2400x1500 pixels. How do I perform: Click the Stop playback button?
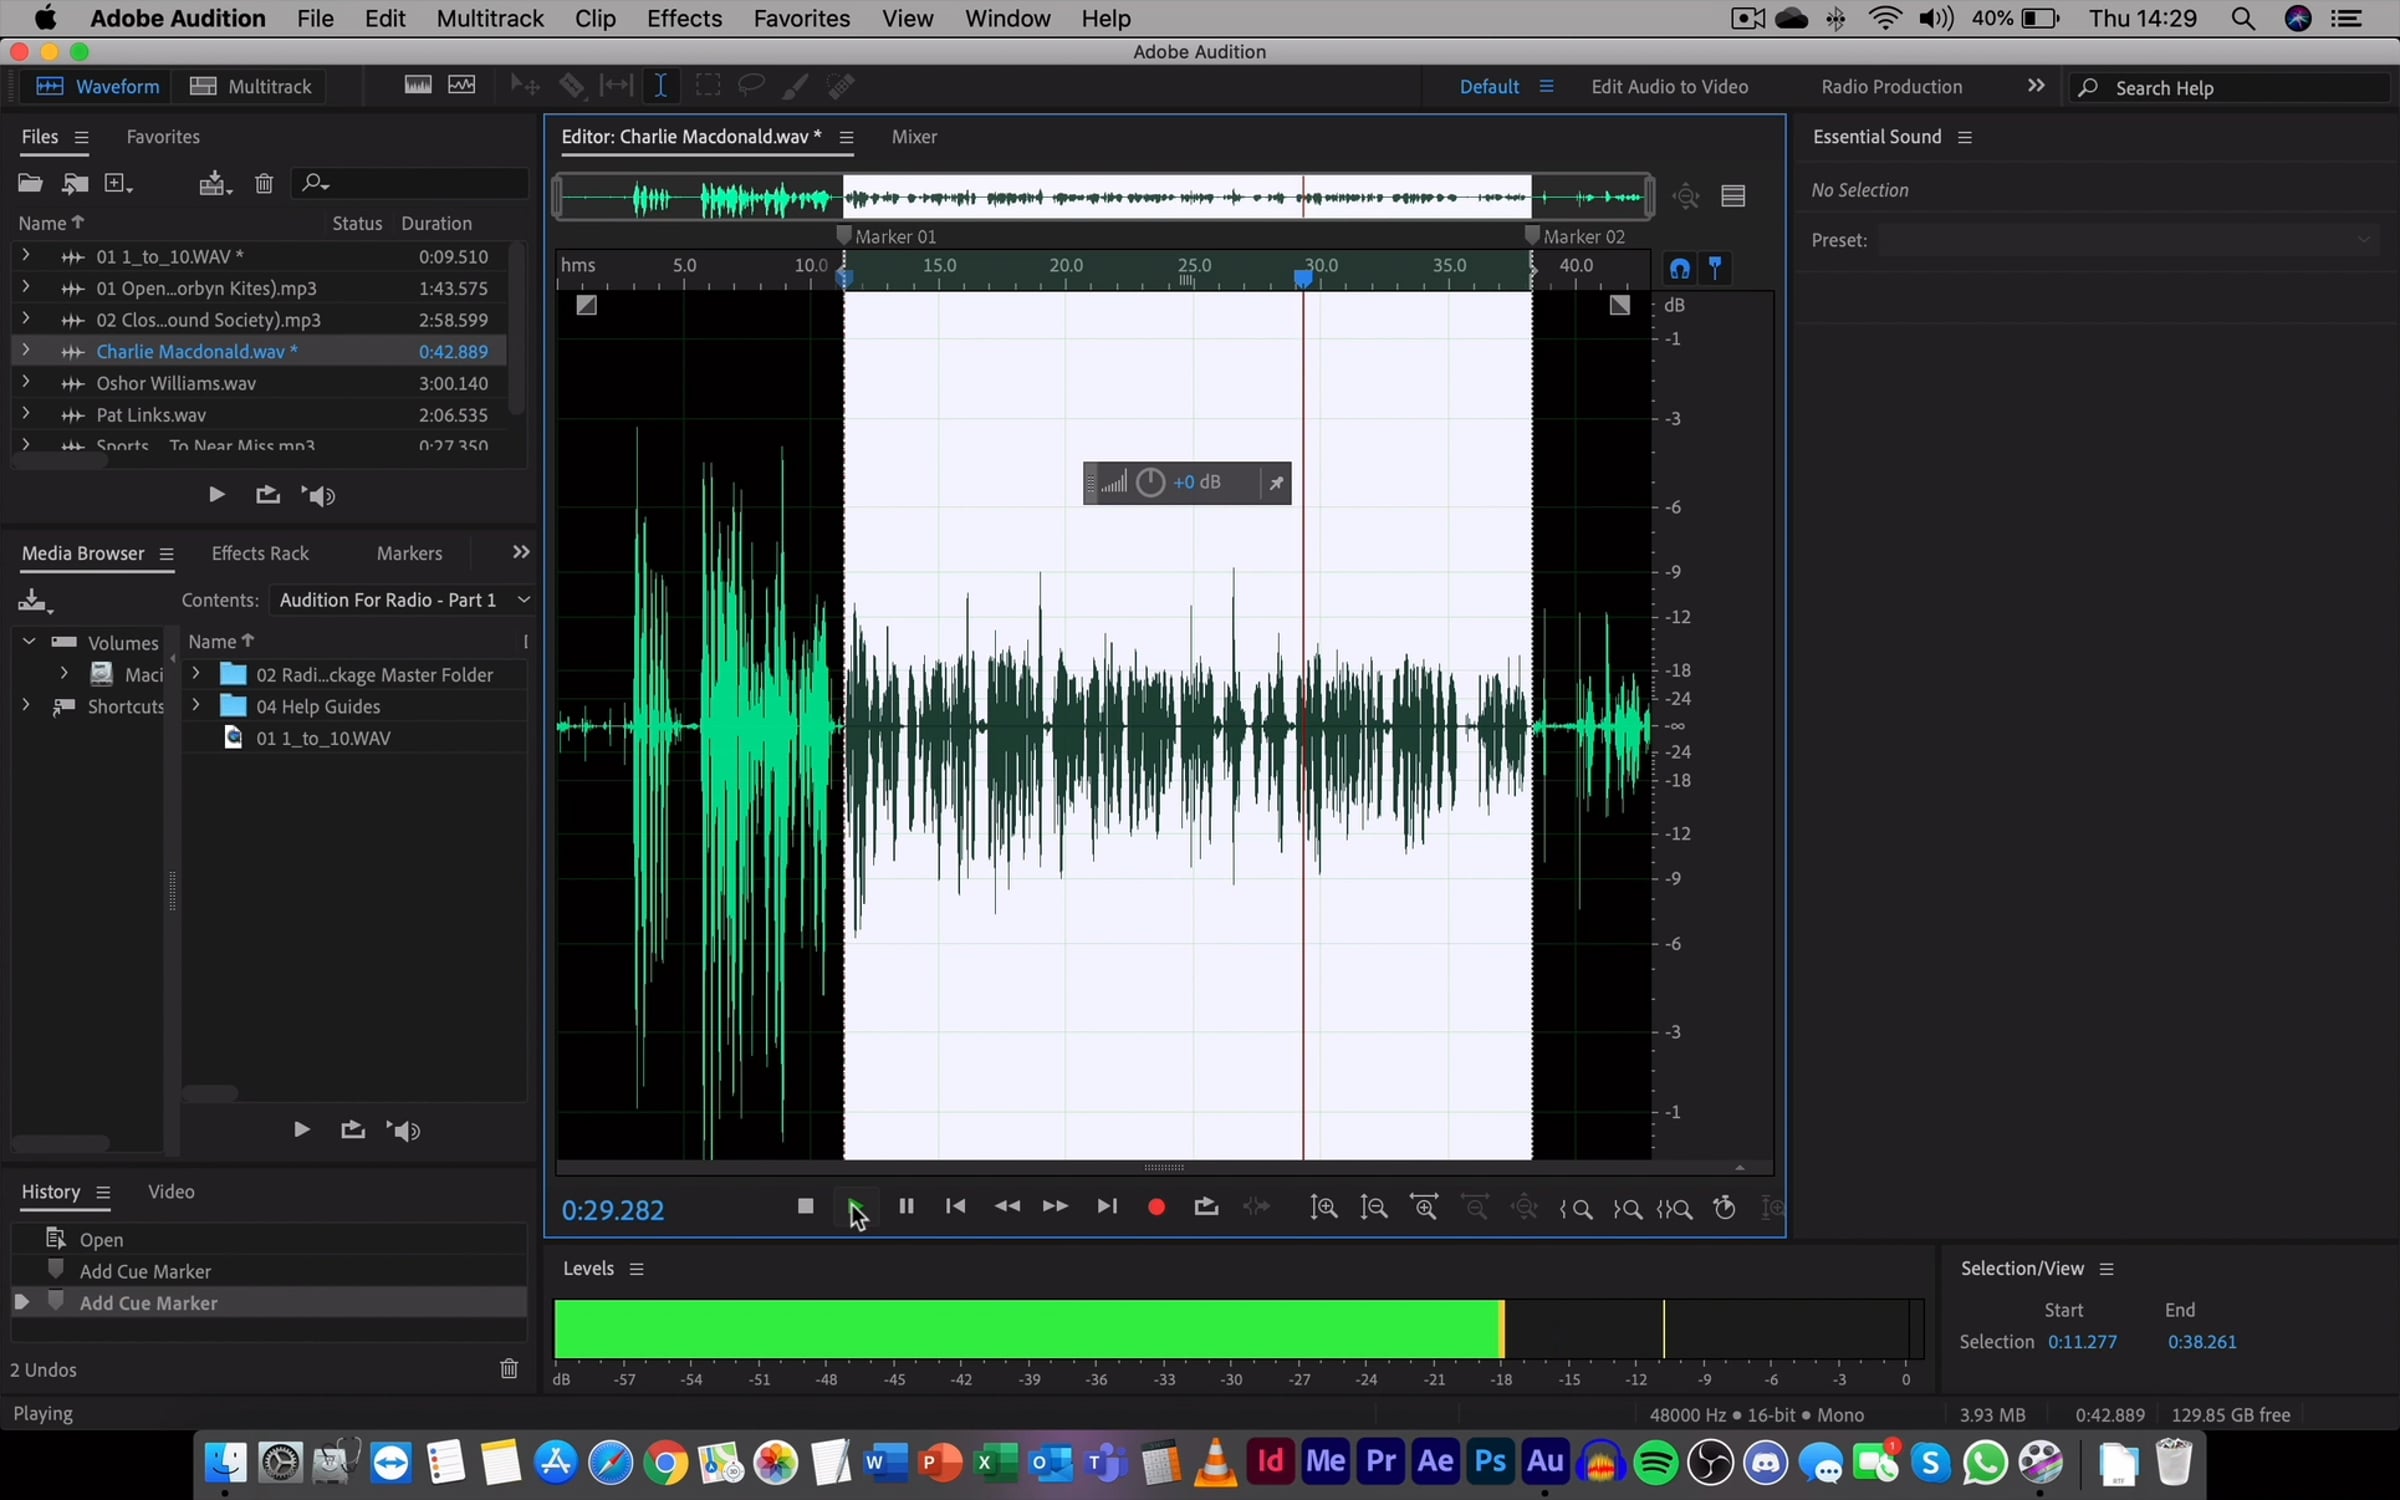pyautogui.click(x=805, y=1206)
